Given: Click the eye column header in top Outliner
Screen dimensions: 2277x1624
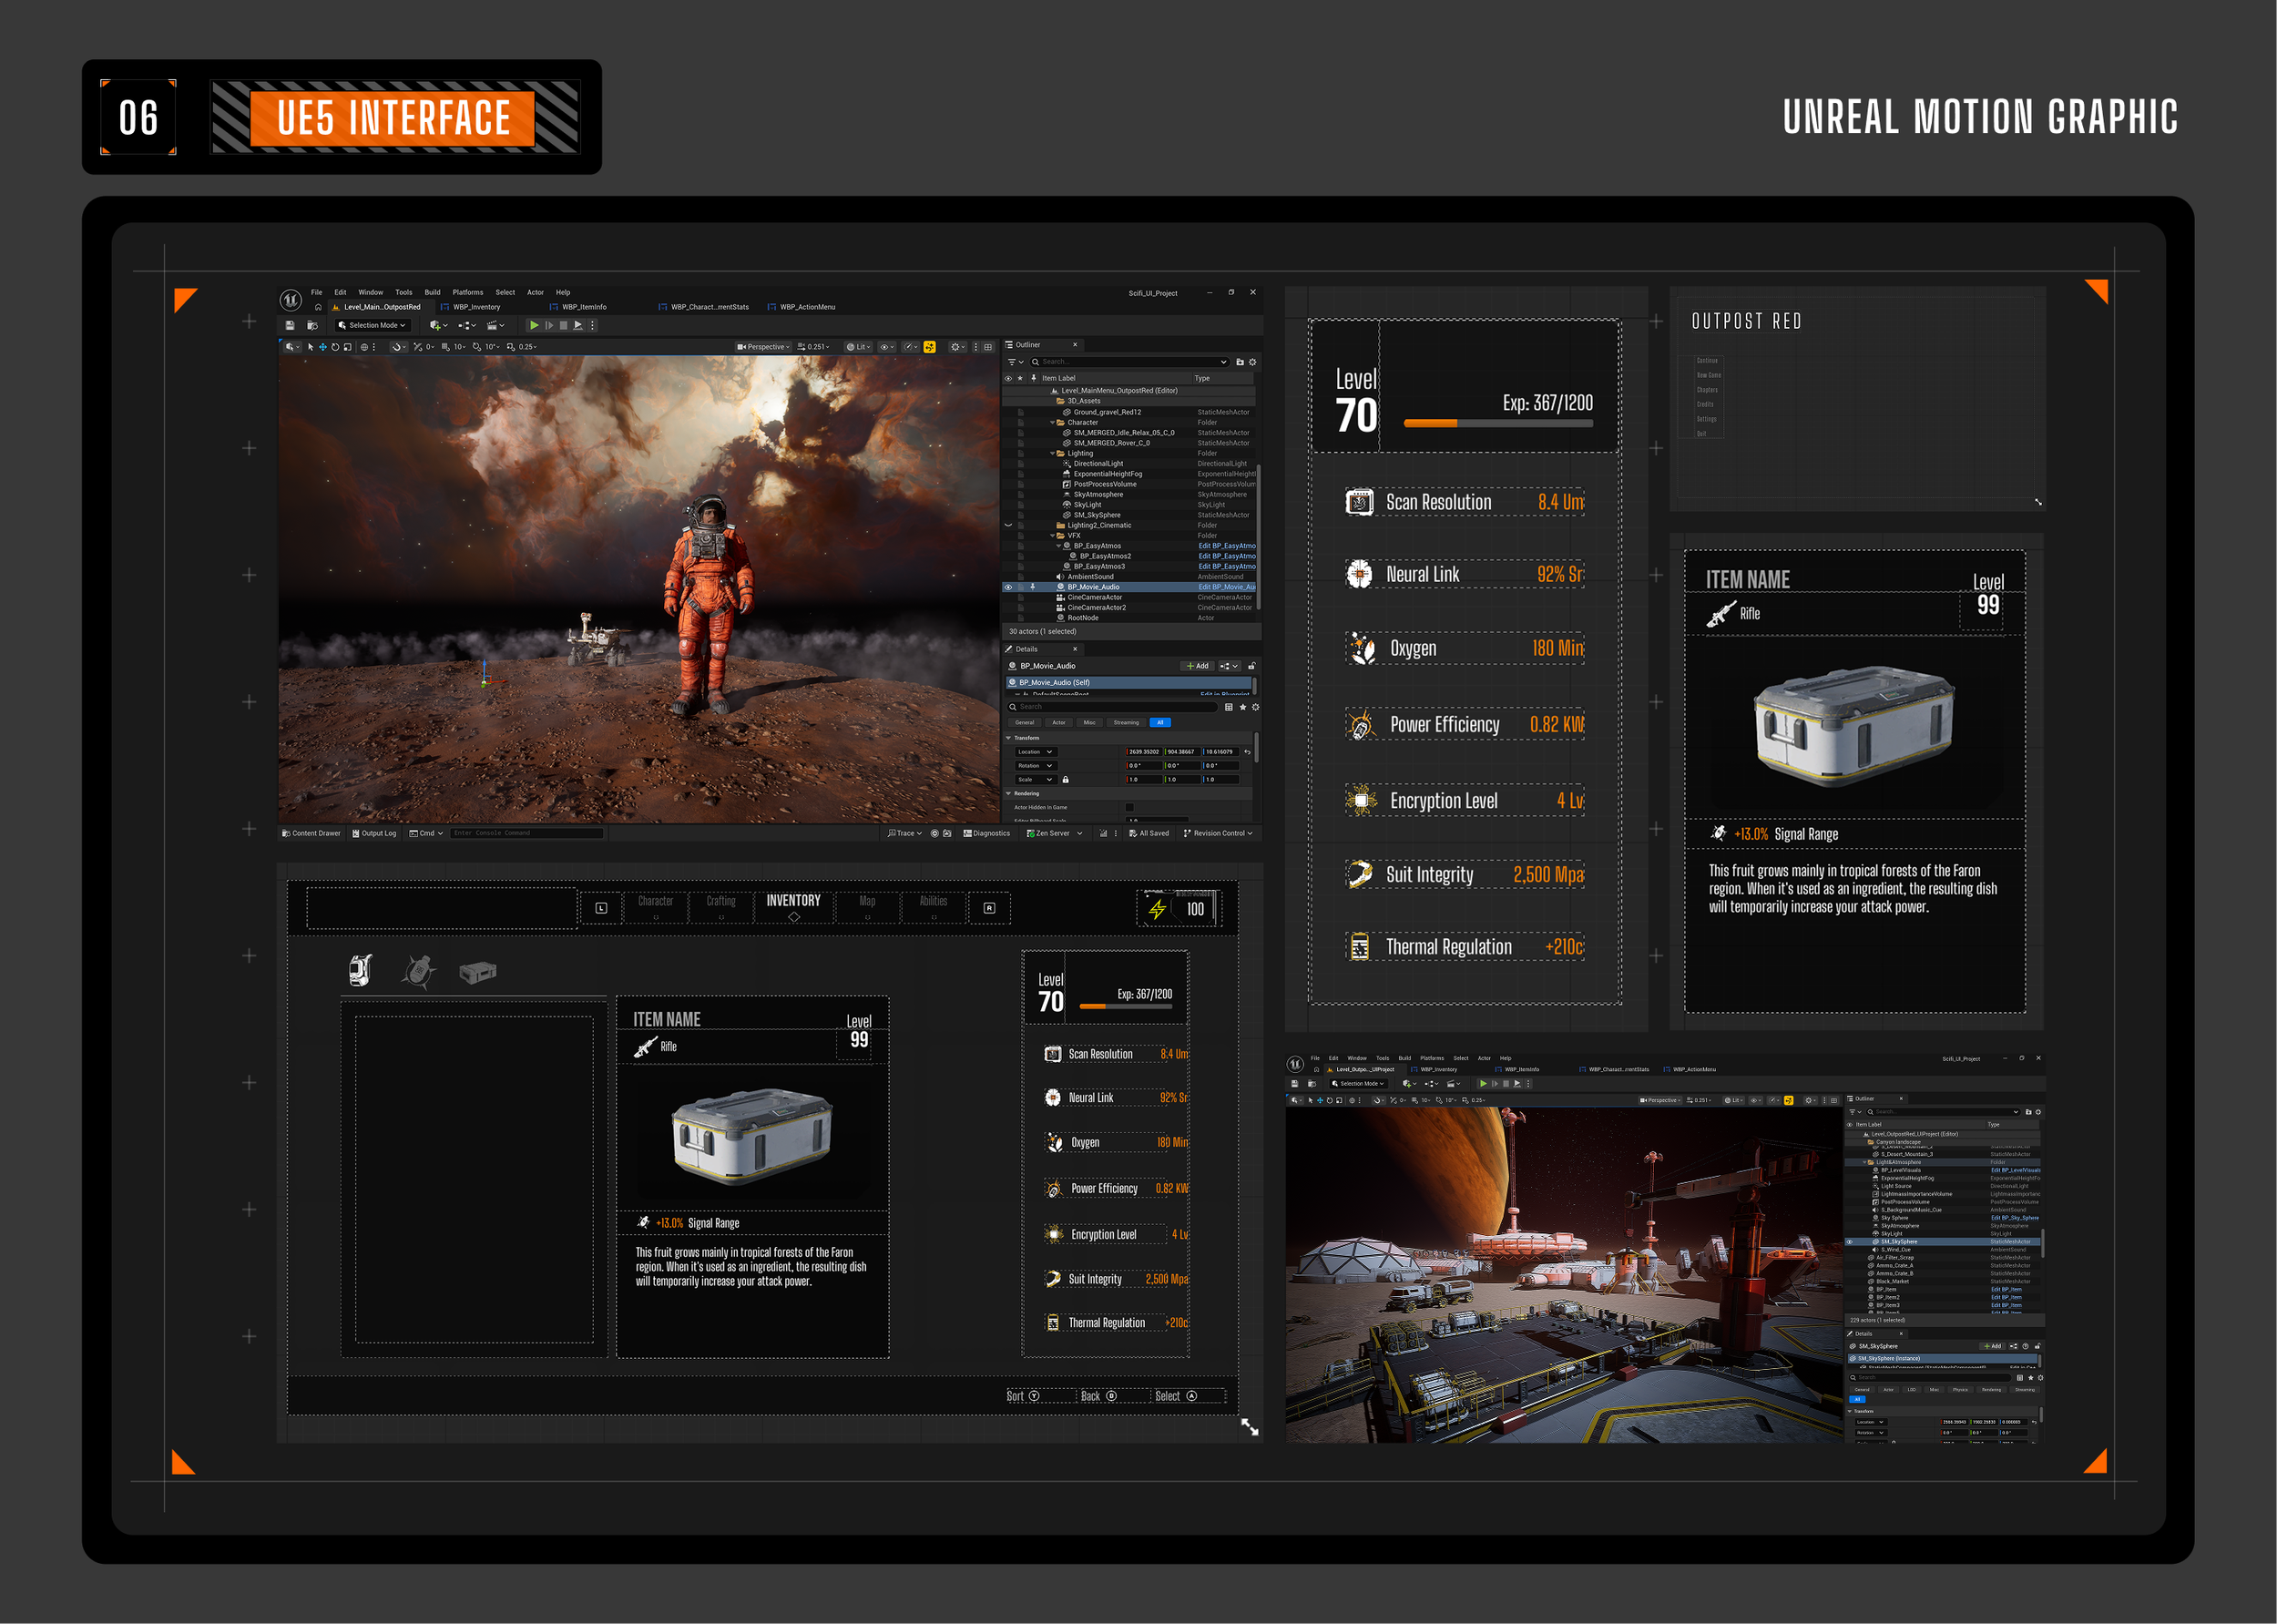Looking at the screenshot, I should pyautogui.click(x=1008, y=379).
